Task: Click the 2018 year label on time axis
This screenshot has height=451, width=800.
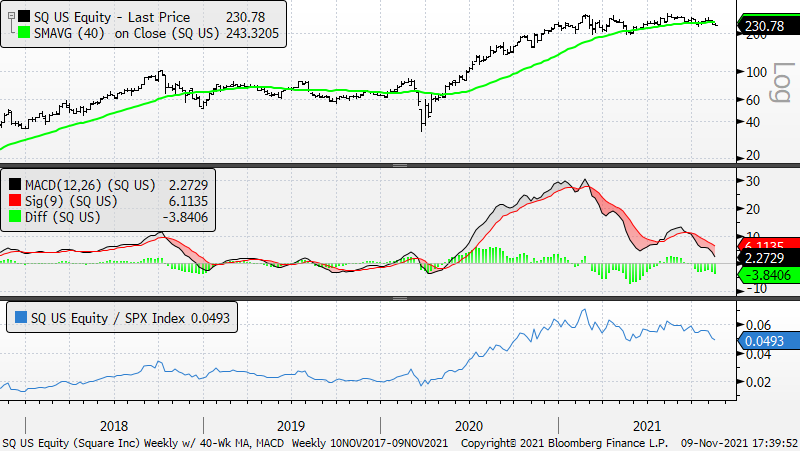Action: [x=114, y=426]
